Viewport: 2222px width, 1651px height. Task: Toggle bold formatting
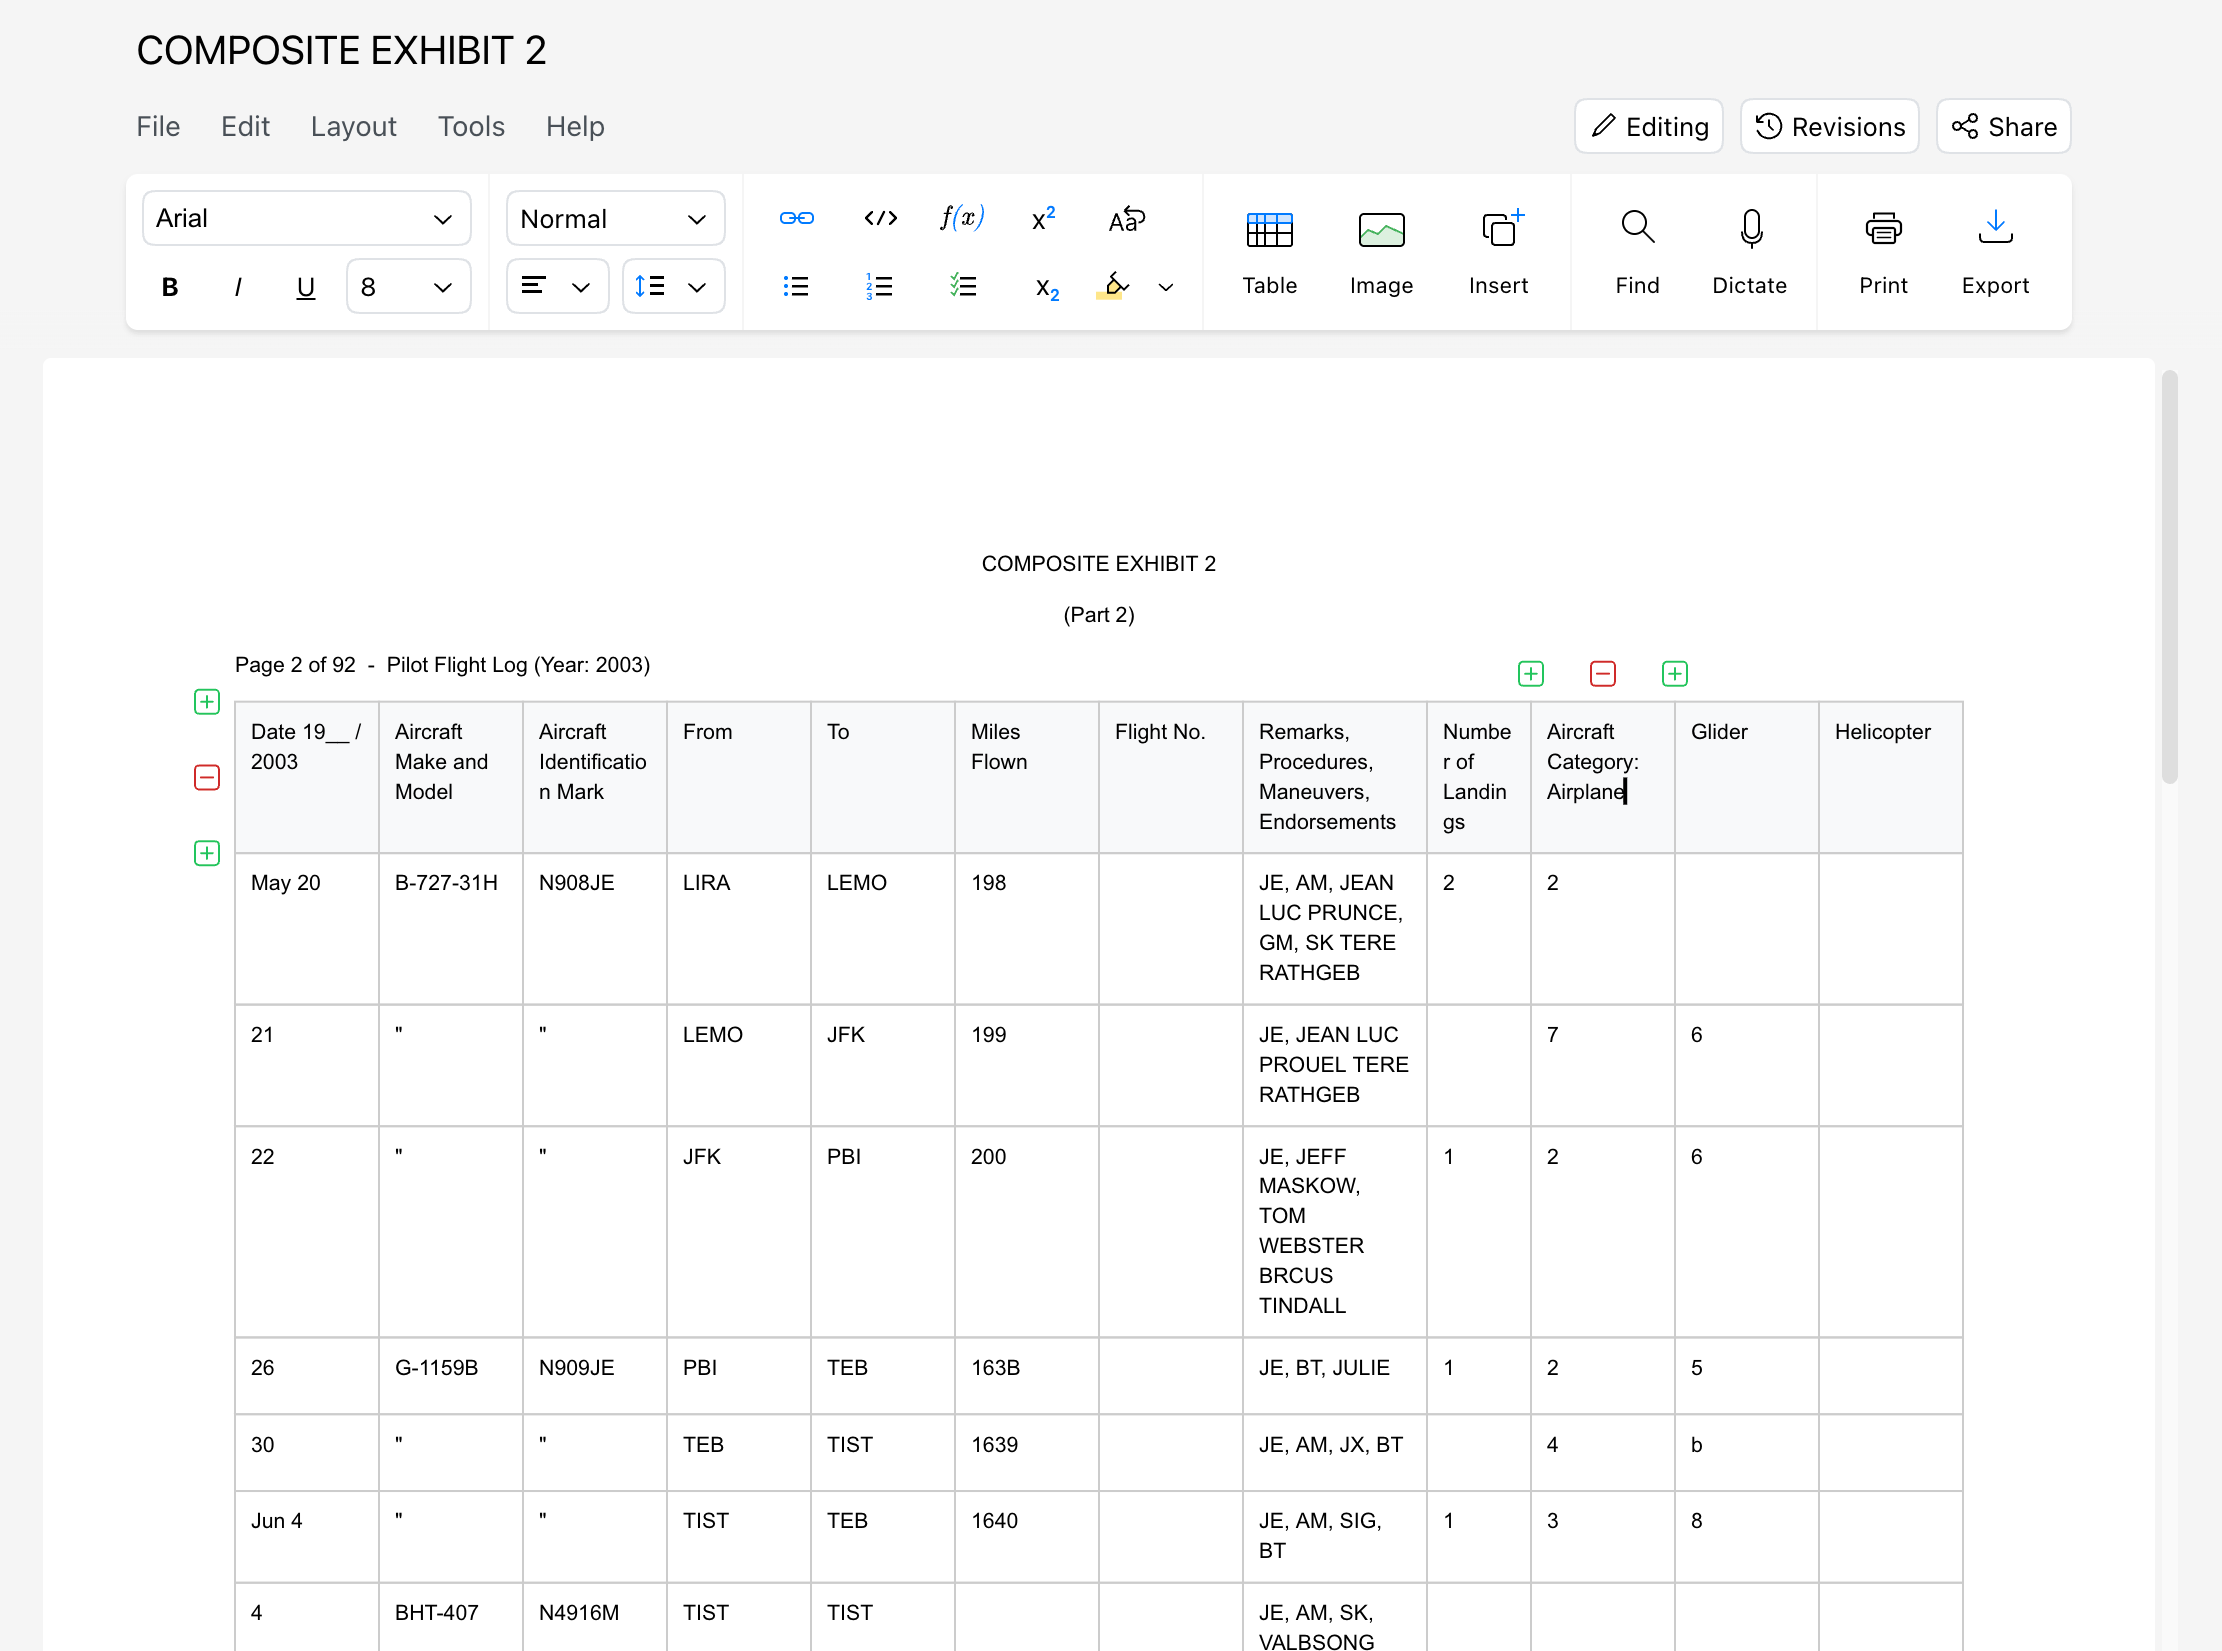tap(170, 287)
